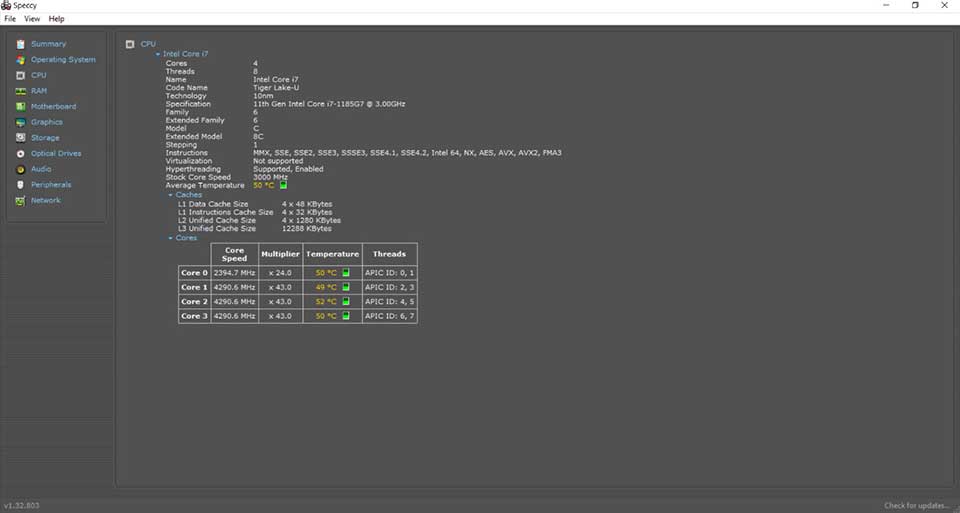Open the File menu
This screenshot has height=513, width=960.
coord(10,19)
